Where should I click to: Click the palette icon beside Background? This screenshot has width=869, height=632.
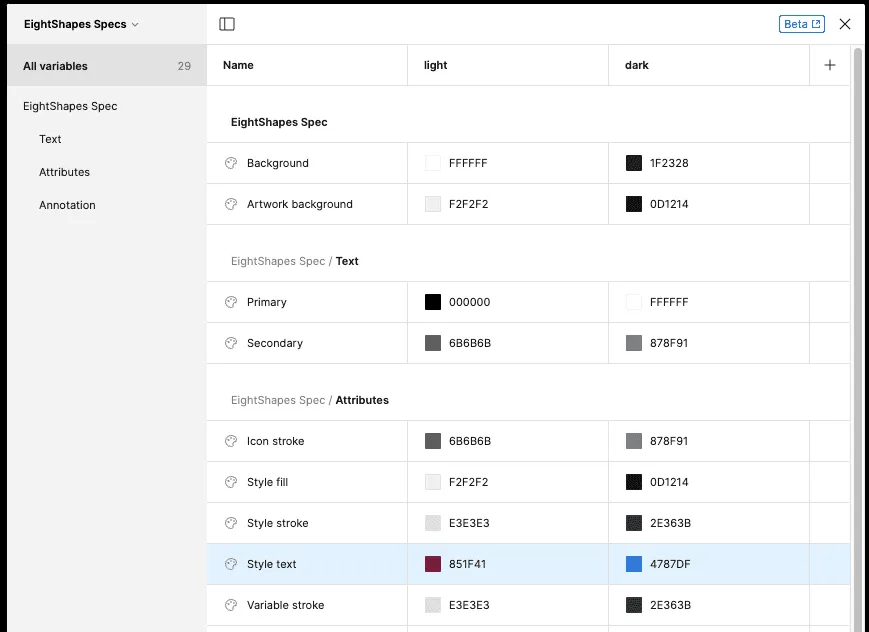(231, 163)
